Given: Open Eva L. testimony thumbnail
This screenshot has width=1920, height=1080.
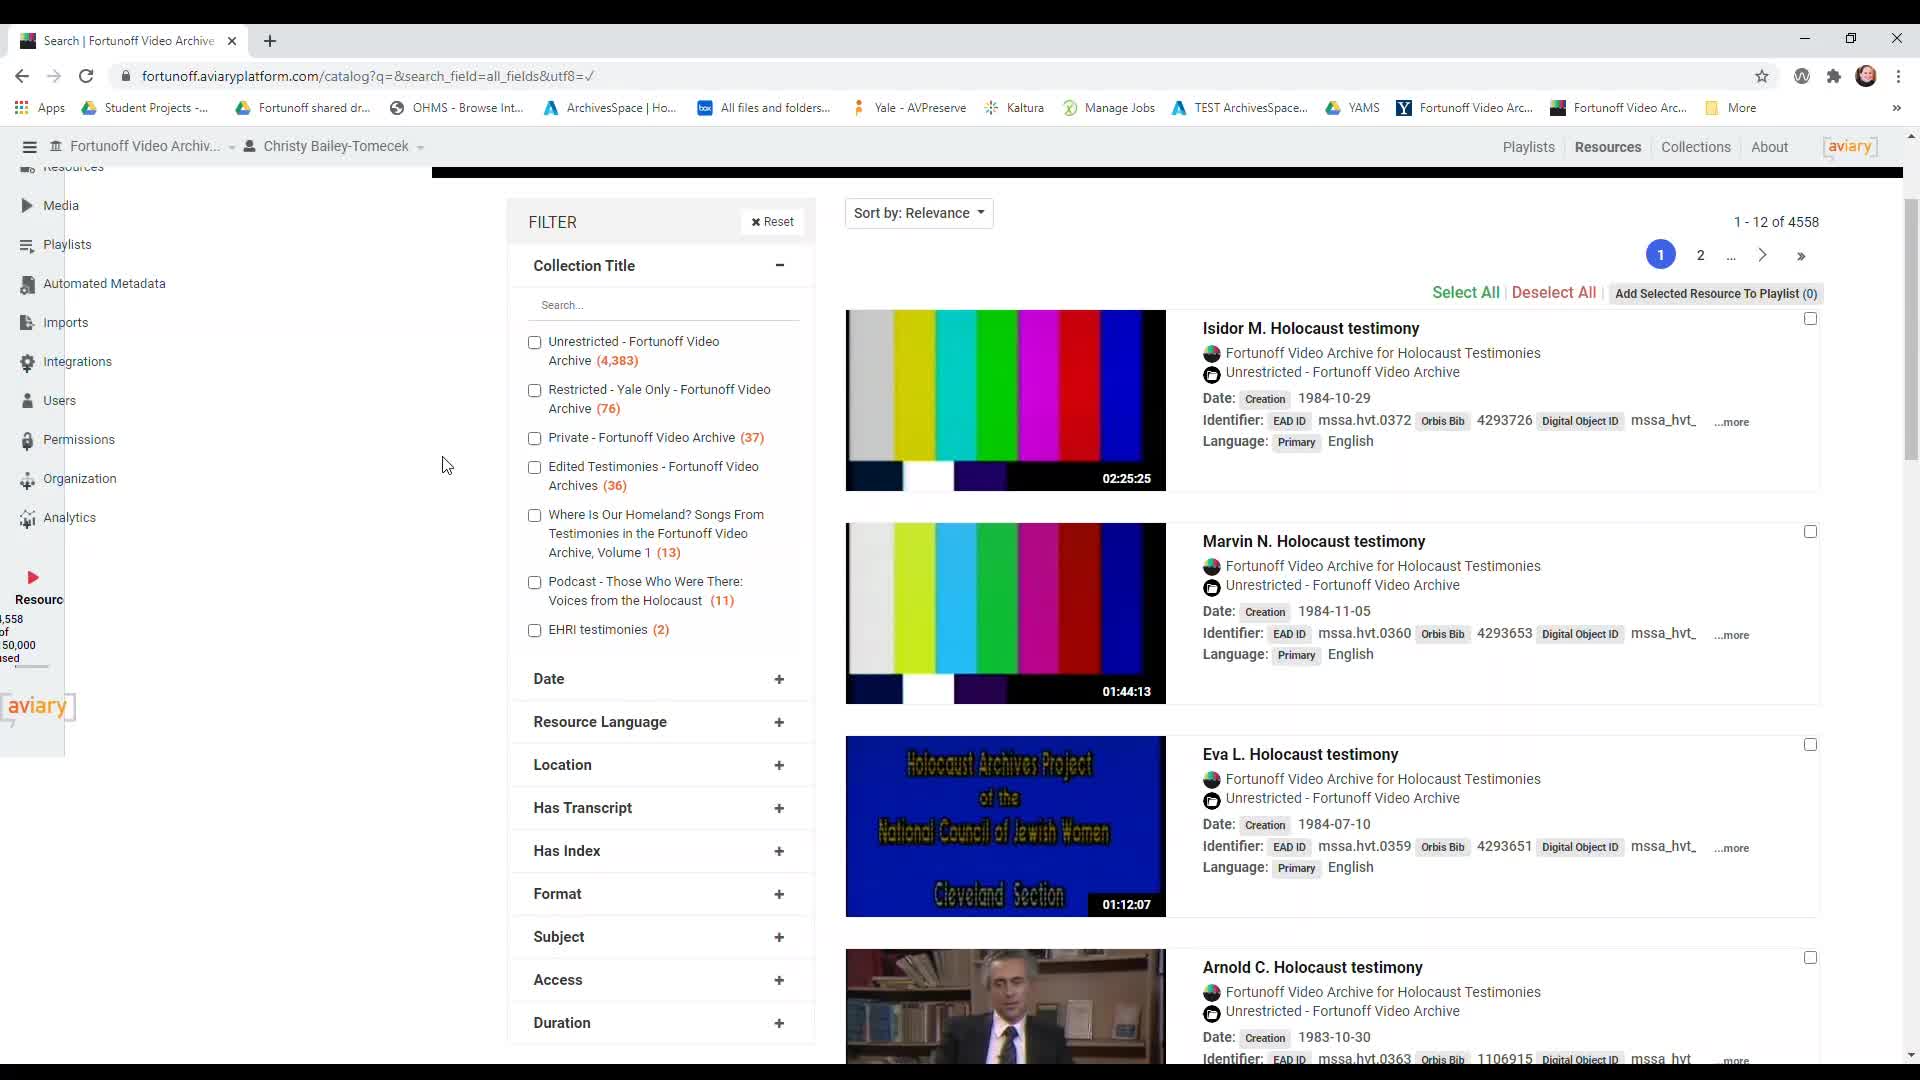Looking at the screenshot, I should point(1005,826).
